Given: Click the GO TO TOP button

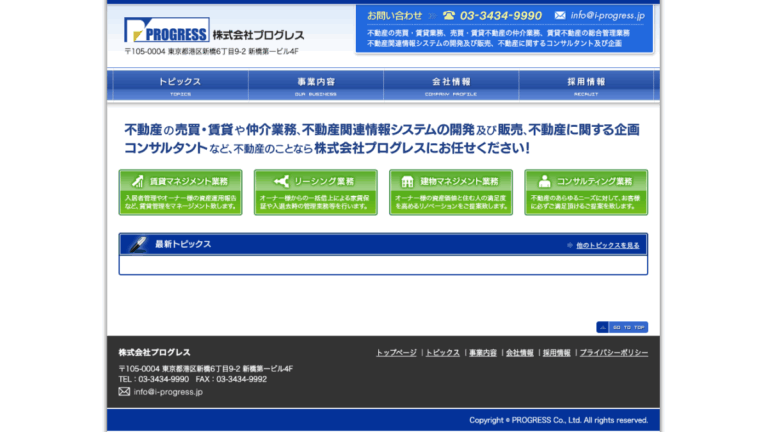Looking at the screenshot, I should tap(622, 327).
